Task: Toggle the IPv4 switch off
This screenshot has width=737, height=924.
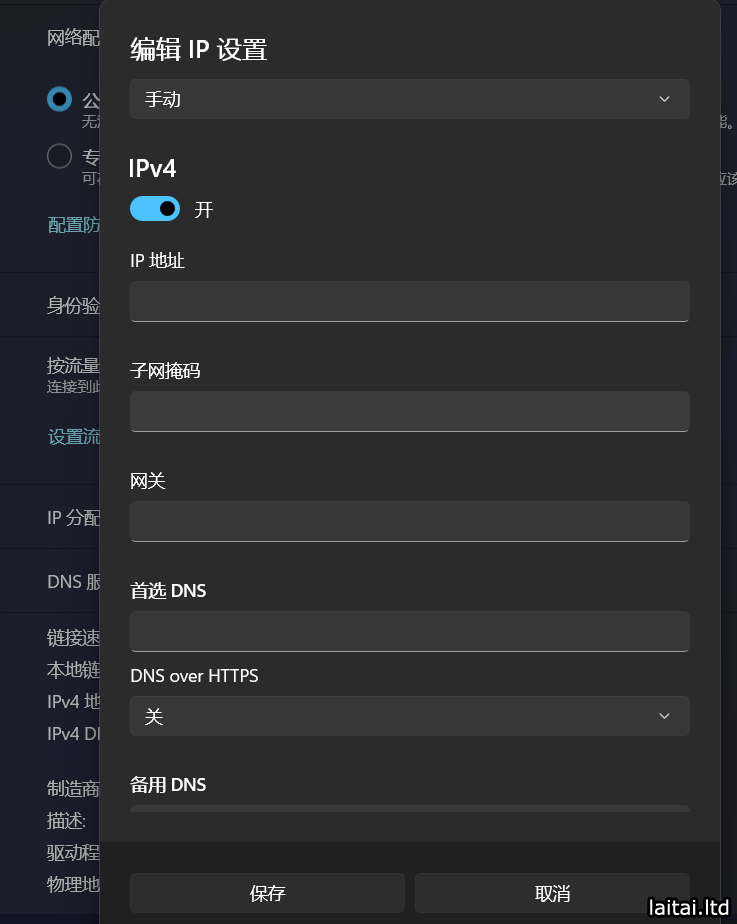Action: (155, 208)
